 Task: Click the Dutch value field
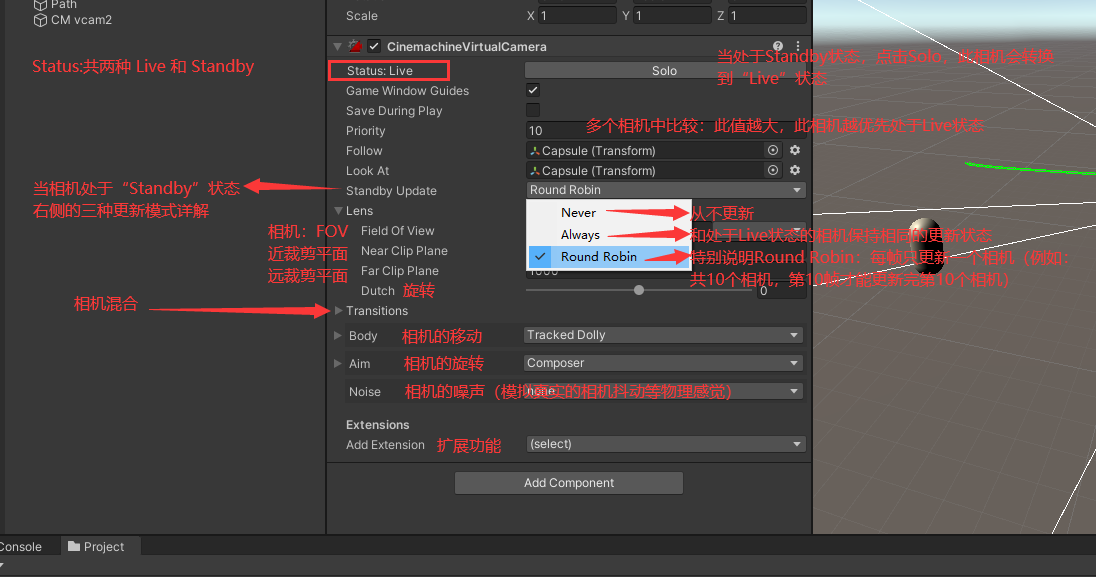781,290
